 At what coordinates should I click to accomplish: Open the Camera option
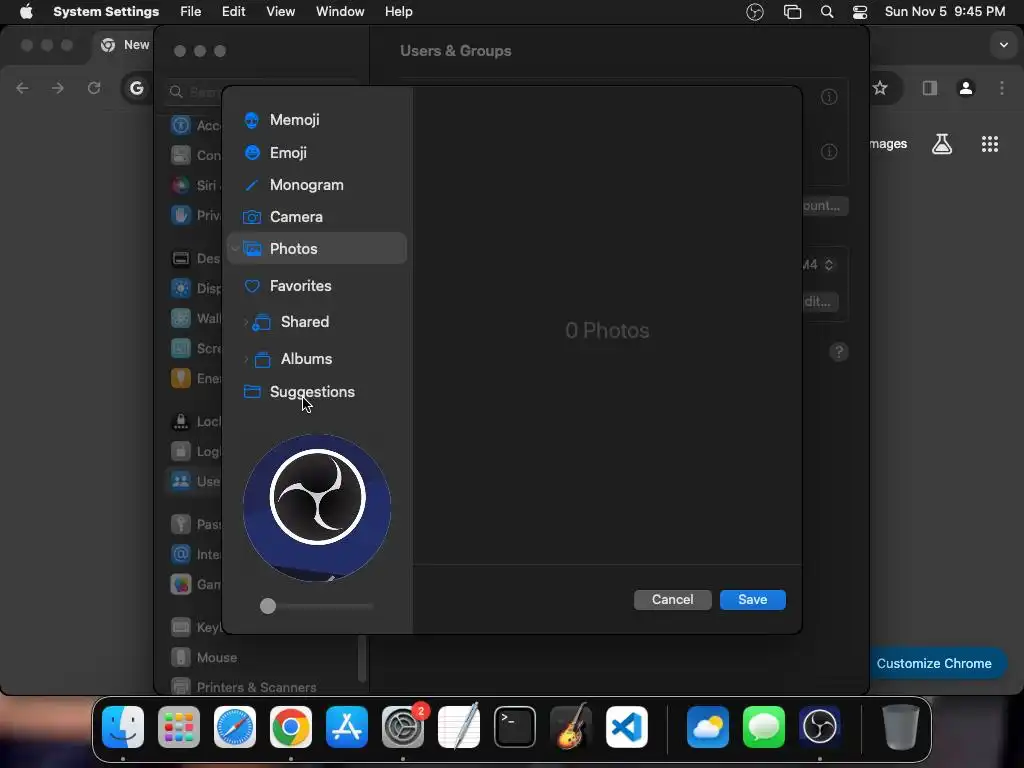click(317, 217)
